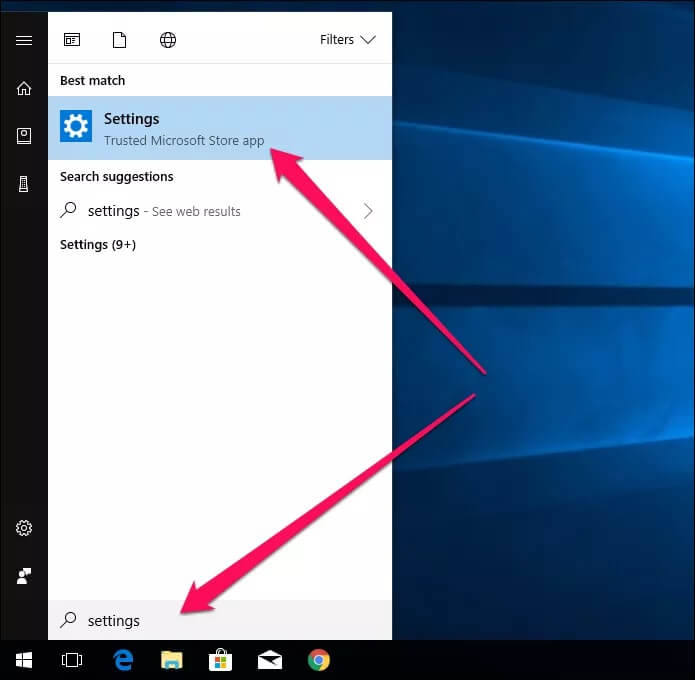Filter results by Documents icon
The height and width of the screenshot is (680, 695).
click(119, 40)
